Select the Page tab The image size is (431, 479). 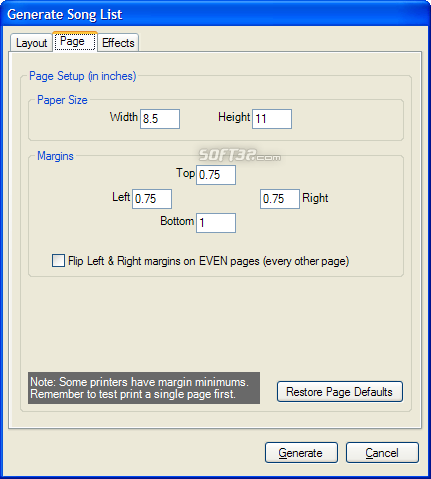[x=75, y=41]
